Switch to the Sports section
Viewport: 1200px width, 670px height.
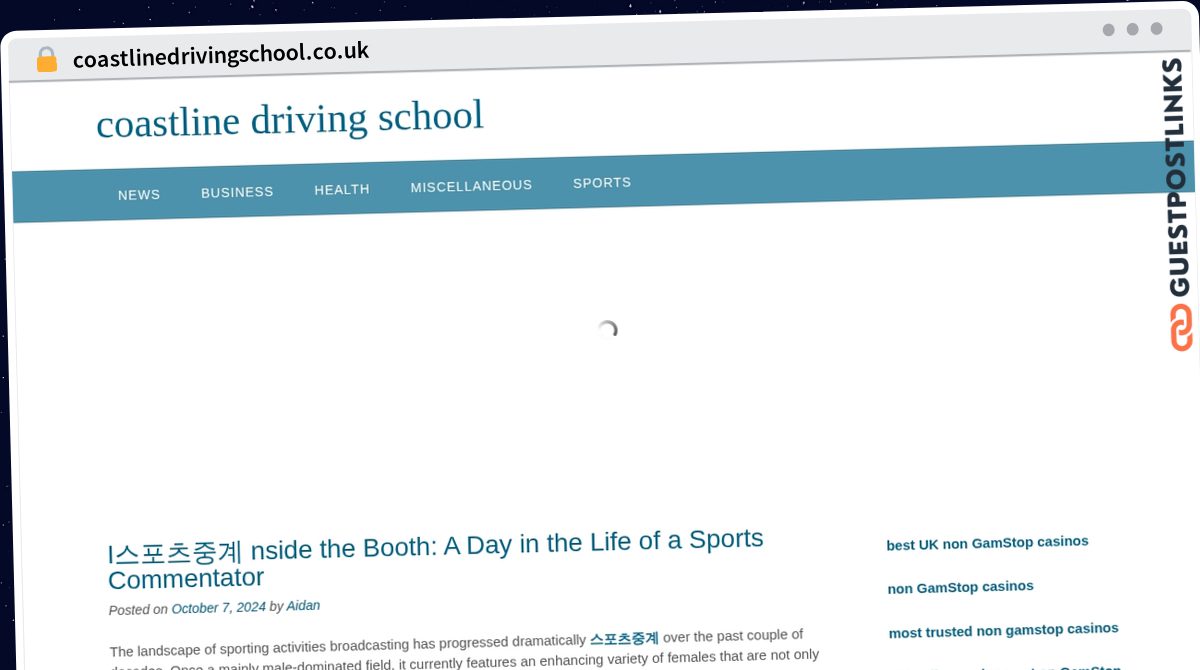tap(602, 183)
